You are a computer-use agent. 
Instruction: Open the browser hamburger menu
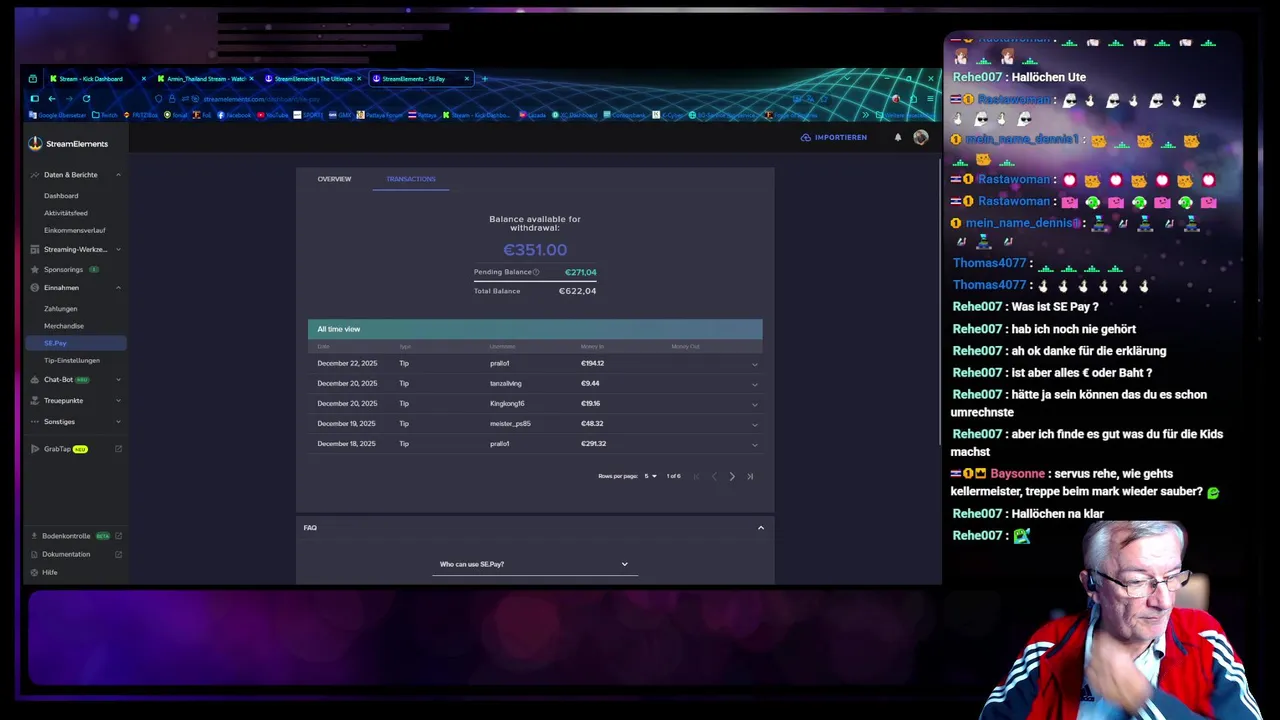tap(930, 98)
